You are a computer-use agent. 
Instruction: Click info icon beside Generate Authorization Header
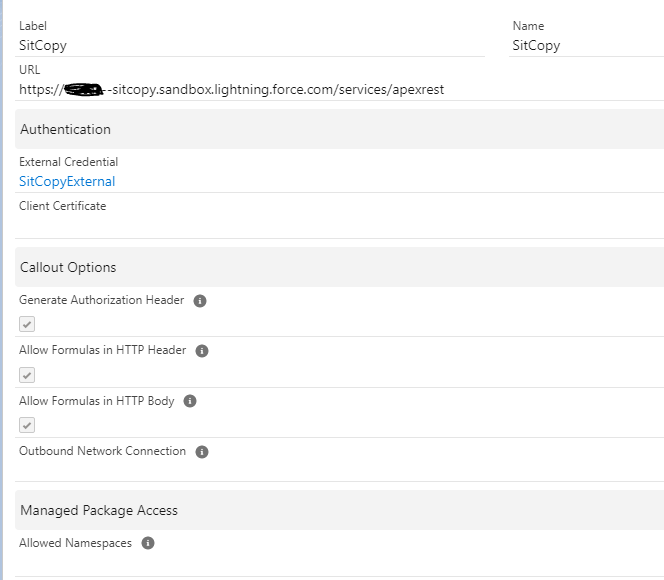coord(200,301)
